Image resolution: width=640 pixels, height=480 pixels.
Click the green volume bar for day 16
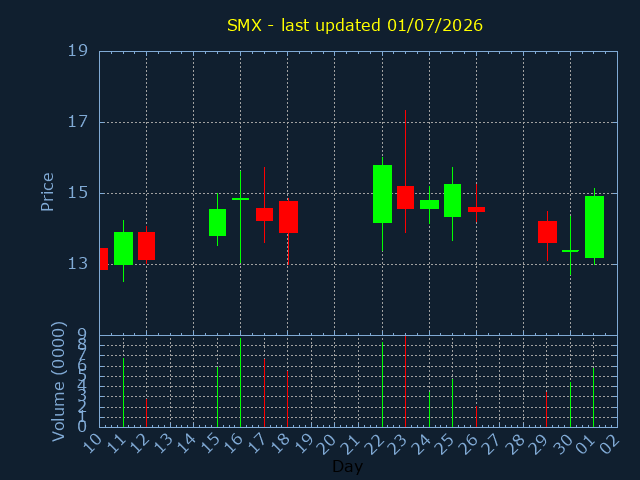tap(240, 382)
